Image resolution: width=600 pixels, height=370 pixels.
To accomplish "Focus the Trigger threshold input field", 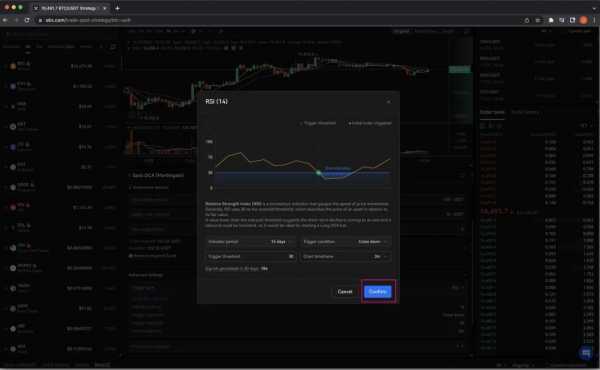I will click(x=251, y=256).
